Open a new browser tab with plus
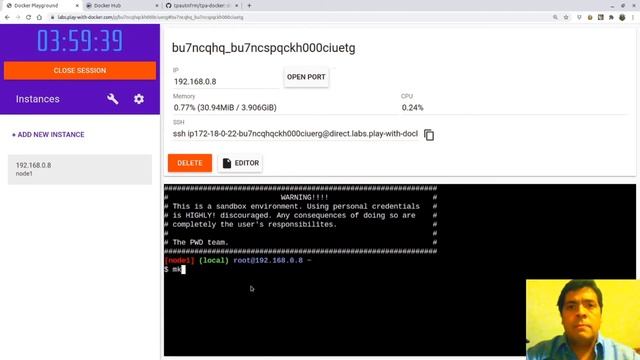Viewport: 640px width, 360px height. (x=249, y=6)
